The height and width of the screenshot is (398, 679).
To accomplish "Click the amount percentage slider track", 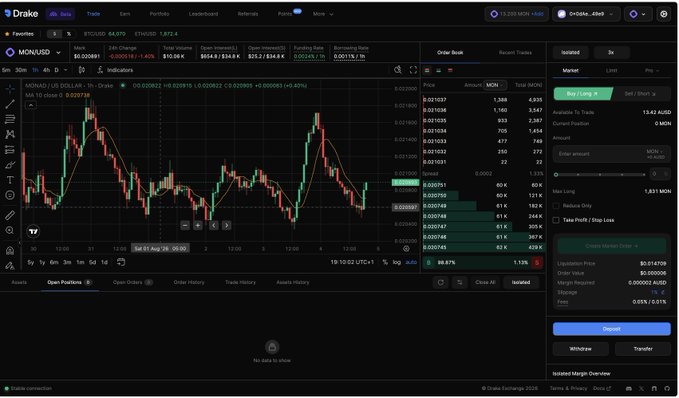I will [600, 175].
